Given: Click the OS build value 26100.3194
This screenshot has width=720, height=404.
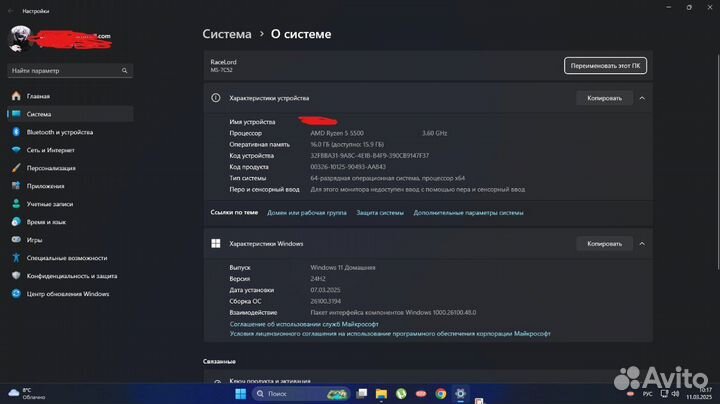Looking at the screenshot, I should 326,301.
